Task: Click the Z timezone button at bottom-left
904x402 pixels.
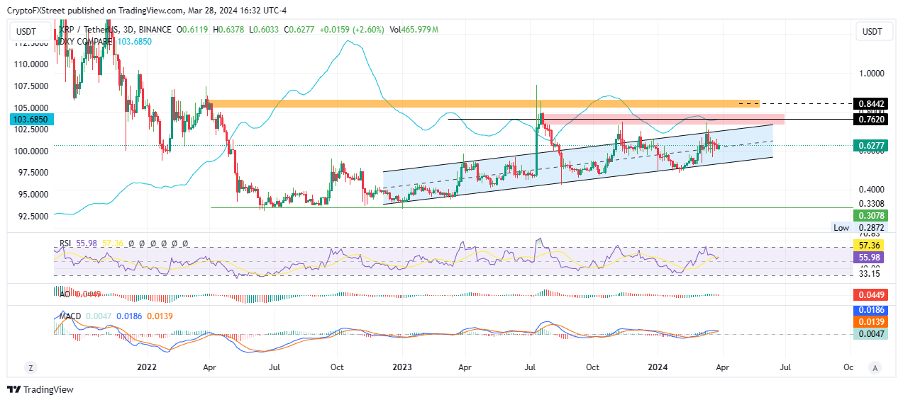Action: tap(30, 367)
